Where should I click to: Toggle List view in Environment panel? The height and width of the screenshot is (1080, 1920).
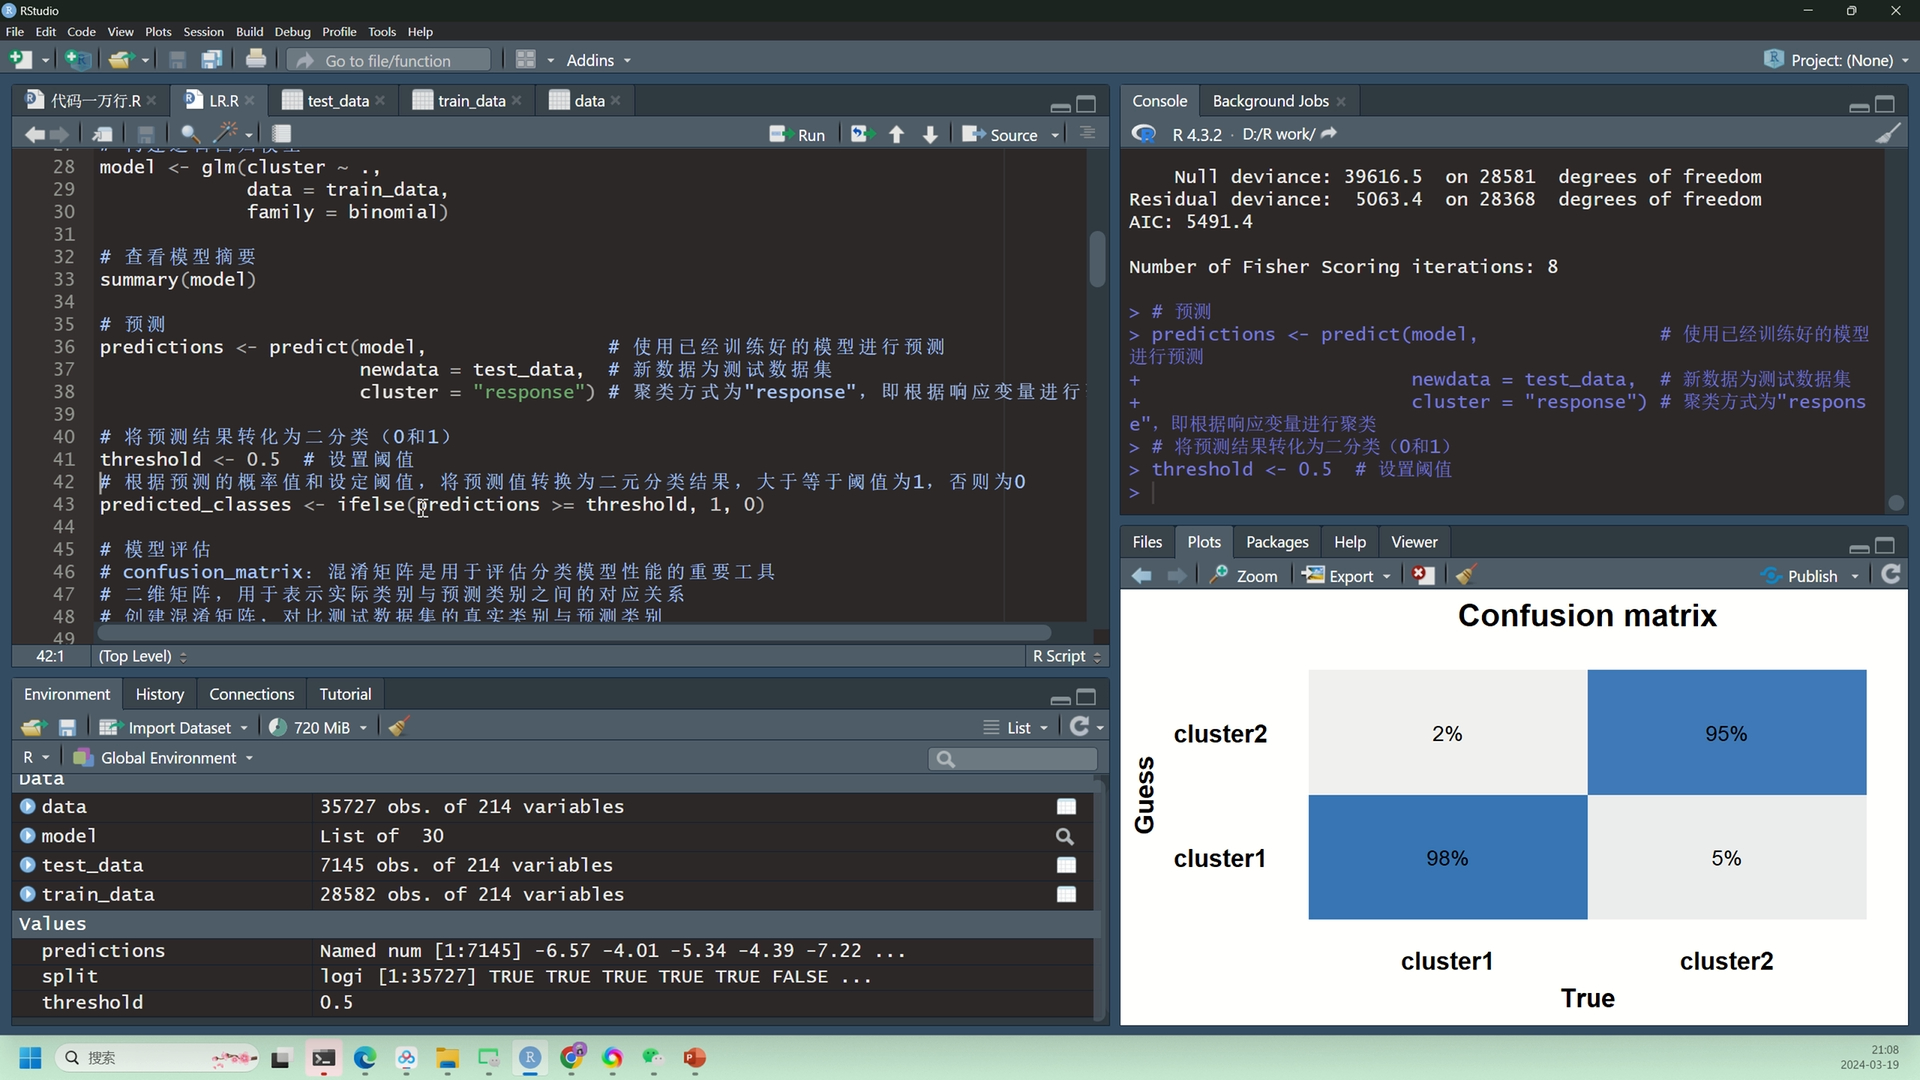tap(1017, 727)
